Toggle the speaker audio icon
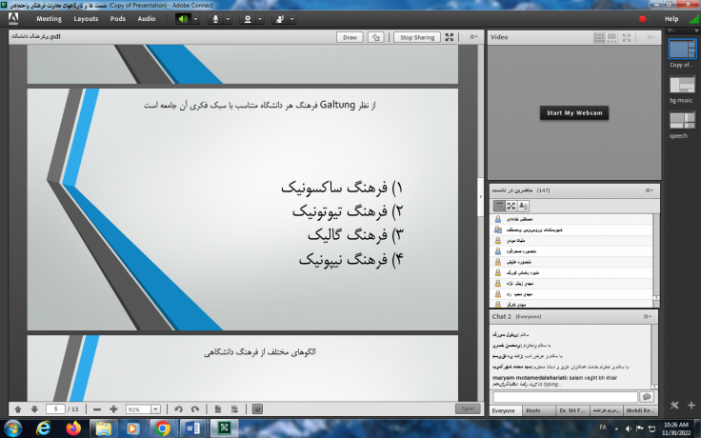 pos(183,19)
